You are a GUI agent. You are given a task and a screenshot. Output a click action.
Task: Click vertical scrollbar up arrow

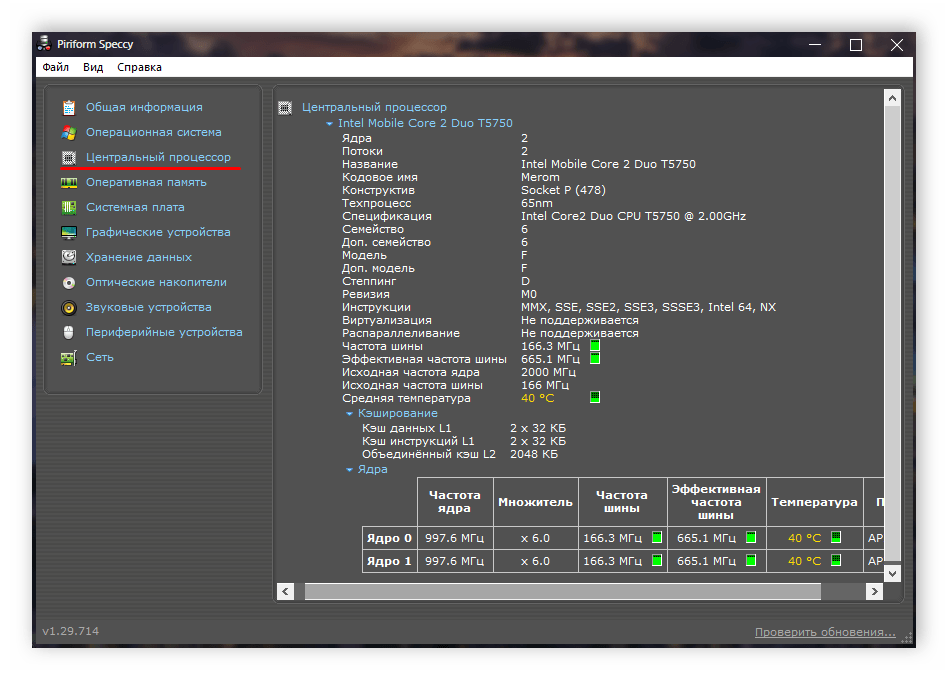pyautogui.click(x=892, y=97)
